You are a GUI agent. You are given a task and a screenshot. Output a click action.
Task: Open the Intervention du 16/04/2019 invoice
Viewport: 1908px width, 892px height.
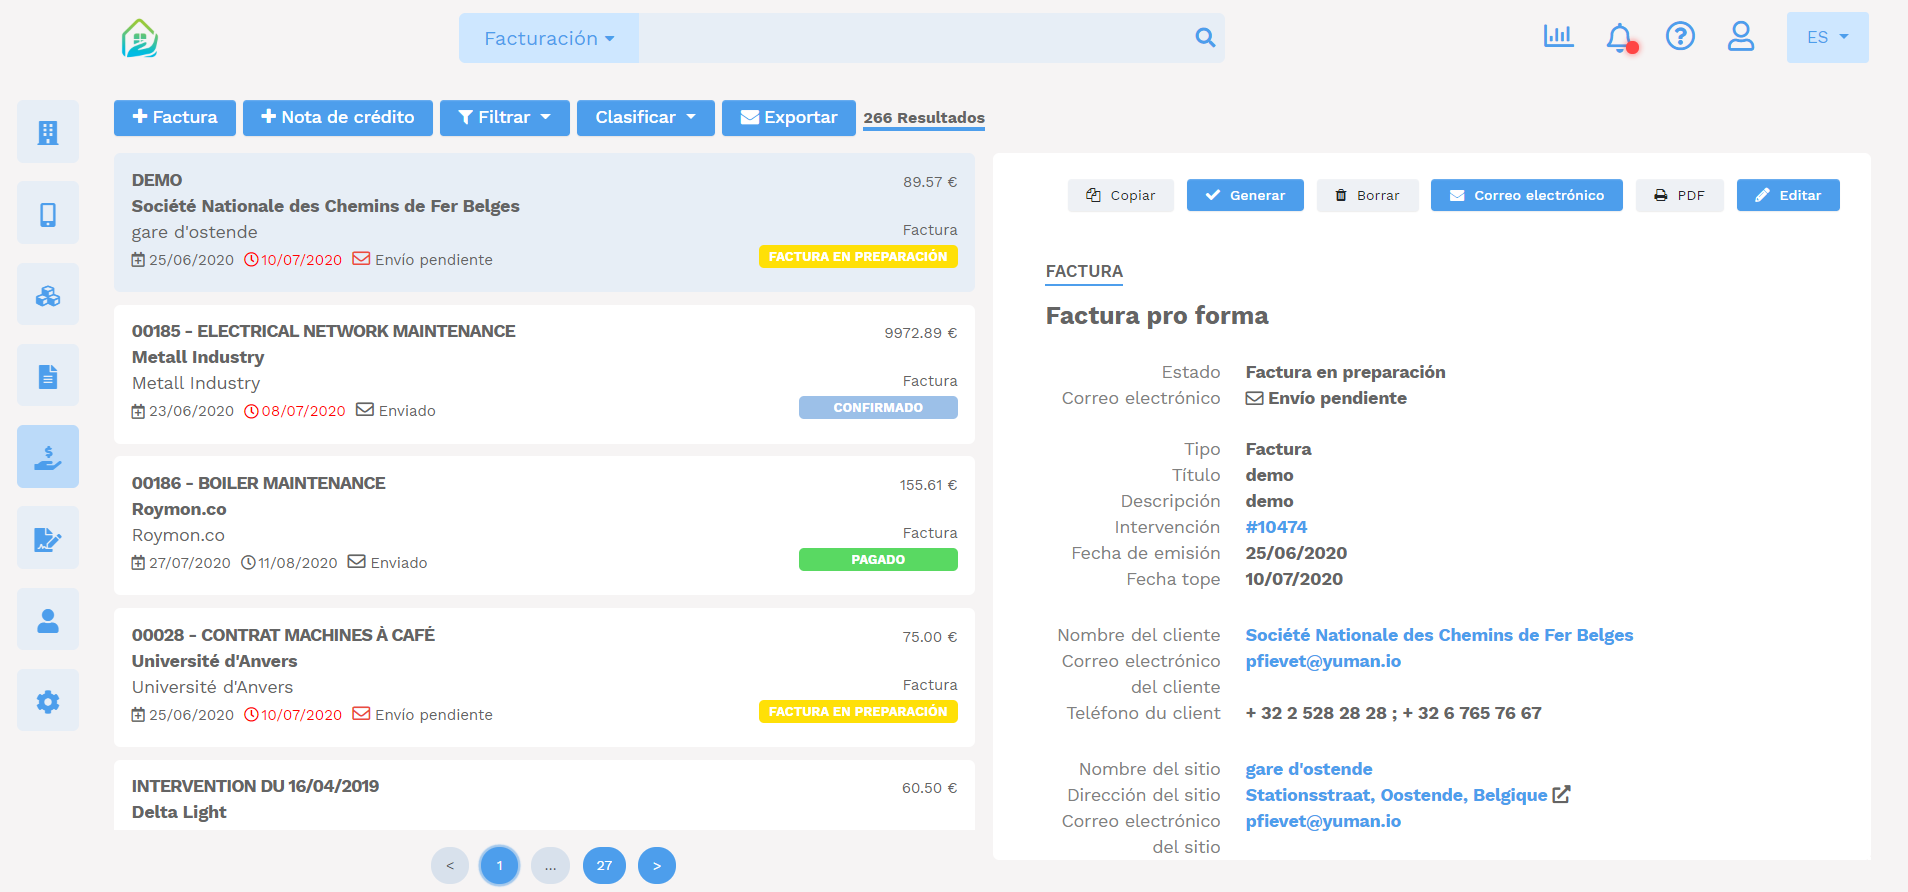[x=544, y=796]
